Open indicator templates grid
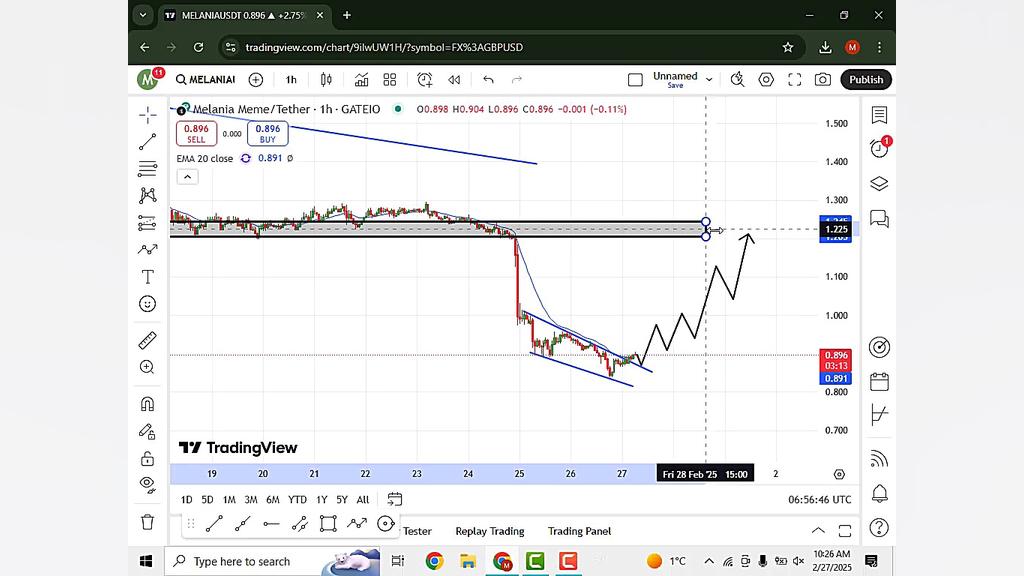Viewport: 1024px width, 576px height. pyautogui.click(x=390, y=80)
